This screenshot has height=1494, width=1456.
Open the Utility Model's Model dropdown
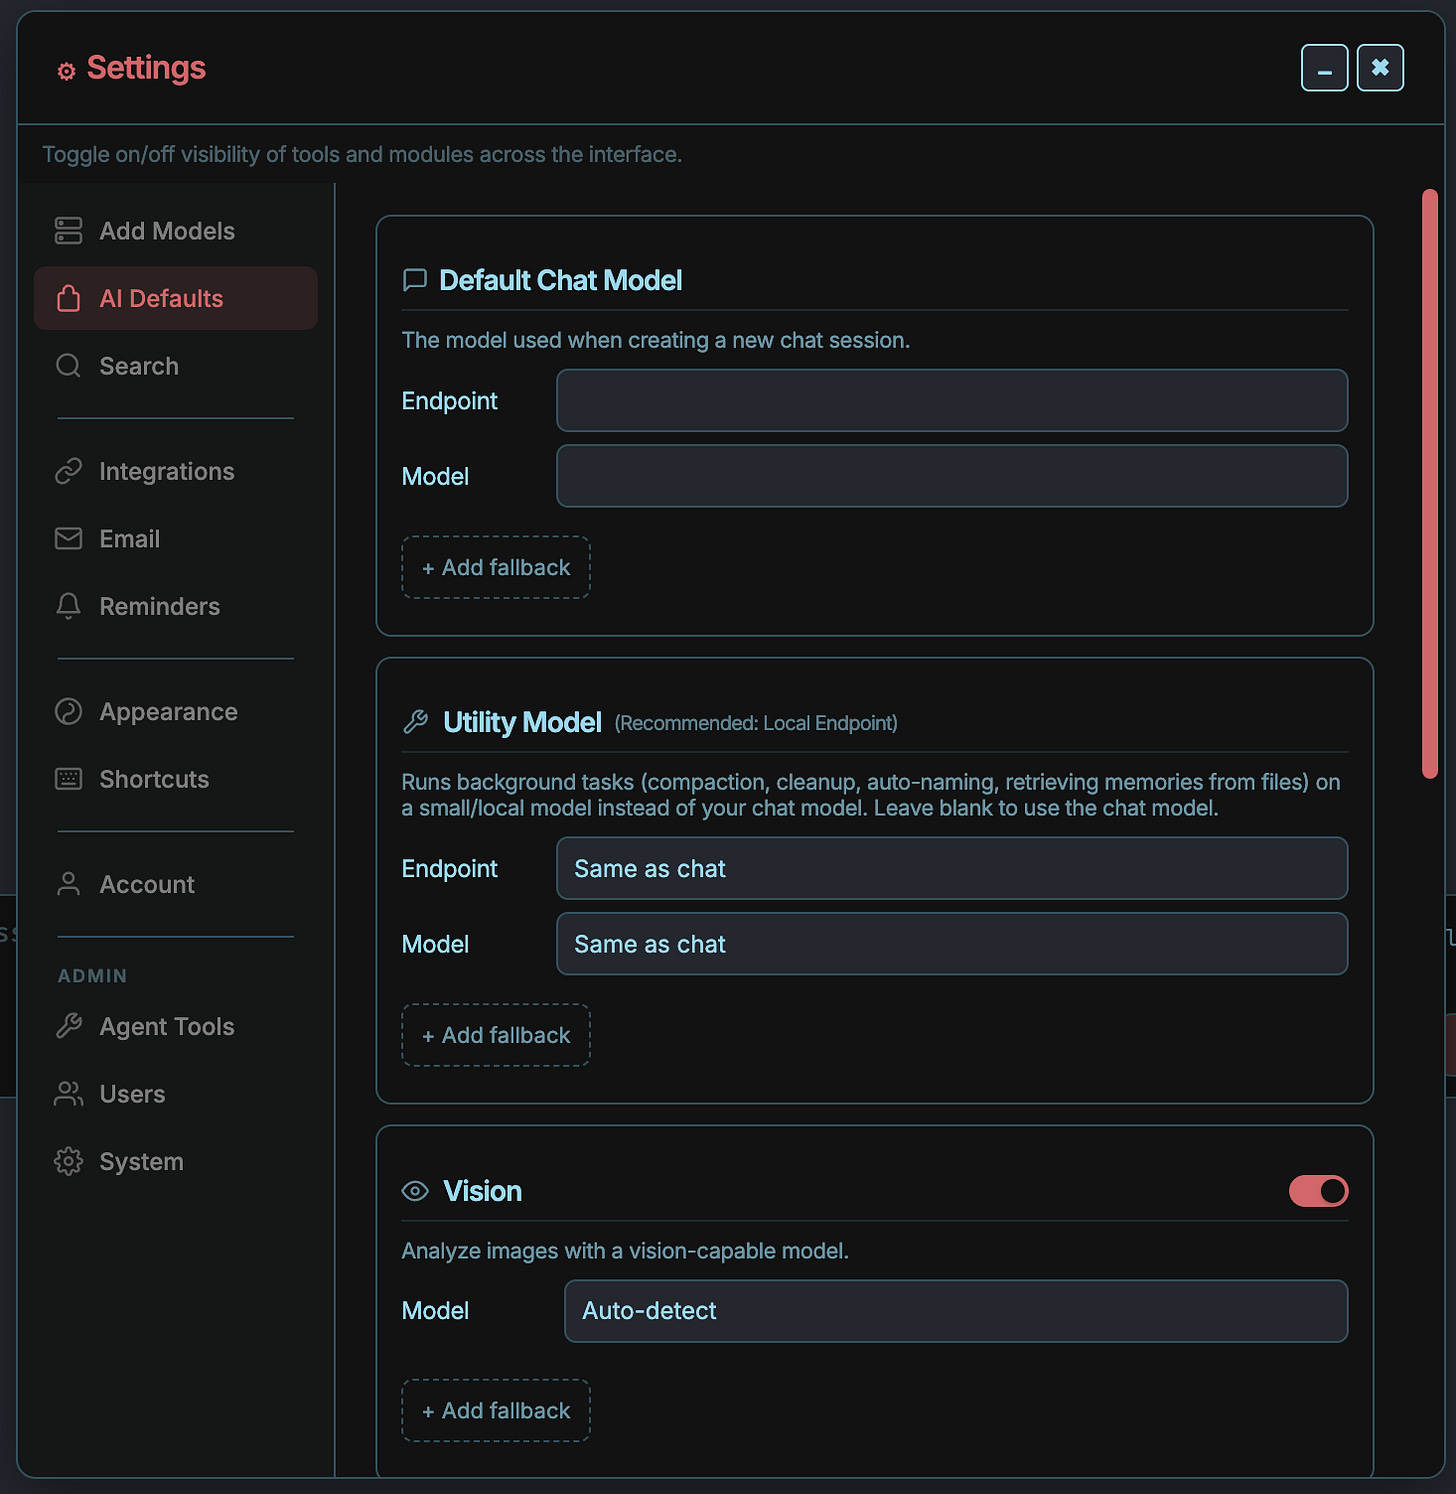click(952, 944)
